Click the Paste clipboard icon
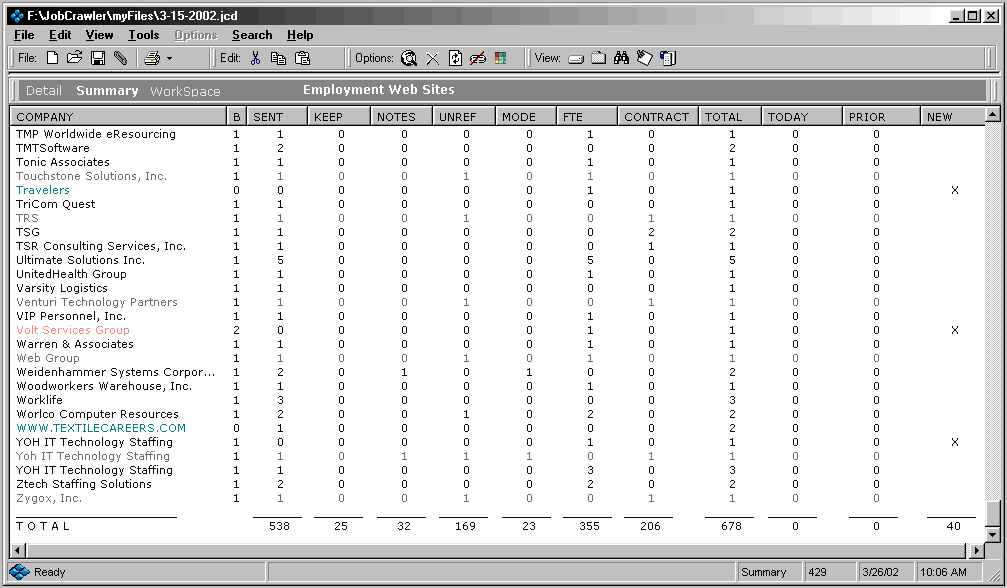This screenshot has height=588, width=1007. click(x=302, y=58)
